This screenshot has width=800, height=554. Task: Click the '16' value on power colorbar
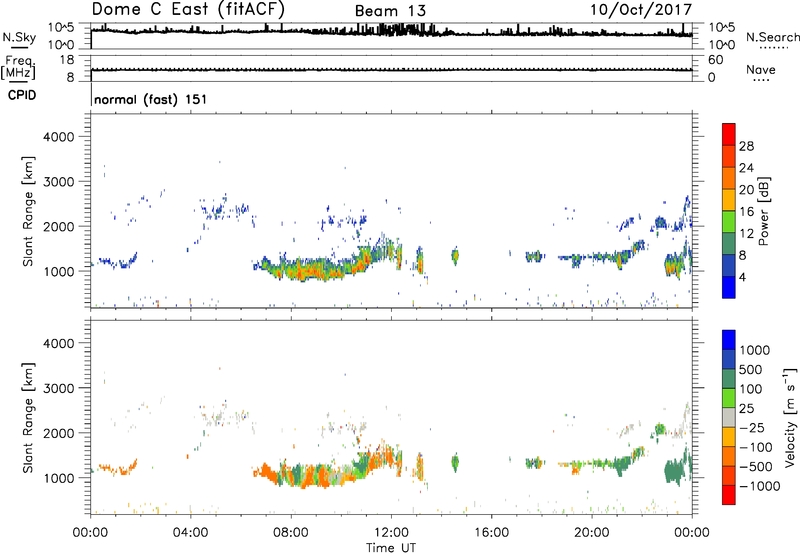tap(746, 212)
